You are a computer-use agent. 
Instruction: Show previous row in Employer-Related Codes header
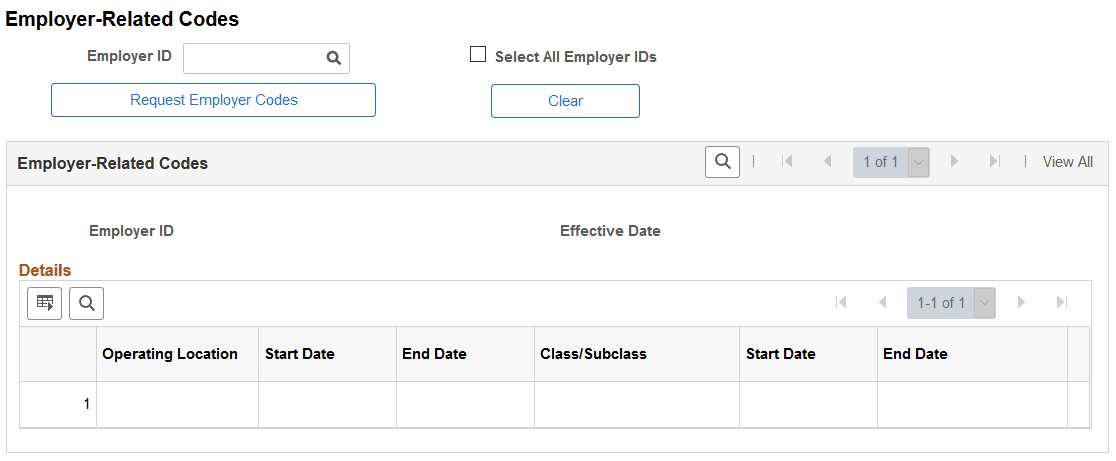tap(827, 161)
